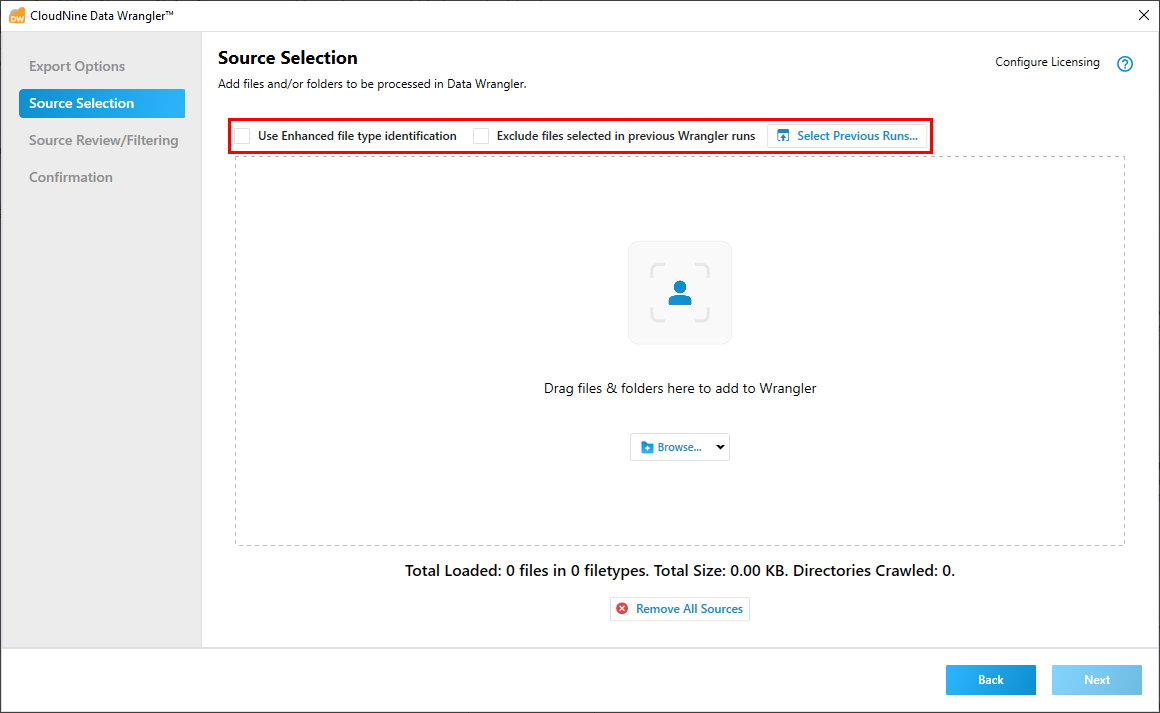This screenshot has width=1160, height=713.
Task: Expand the Browse dropdown arrow
Action: 720,447
